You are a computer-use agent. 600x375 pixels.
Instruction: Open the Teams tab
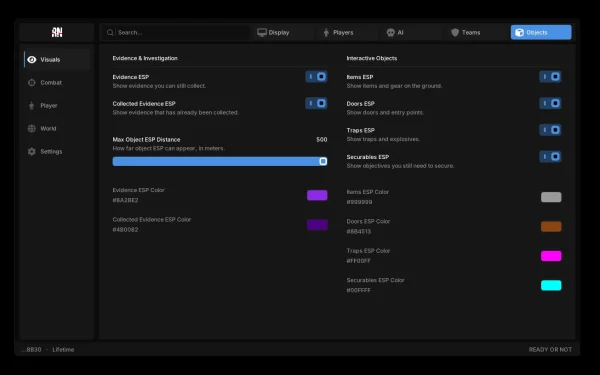coord(476,33)
